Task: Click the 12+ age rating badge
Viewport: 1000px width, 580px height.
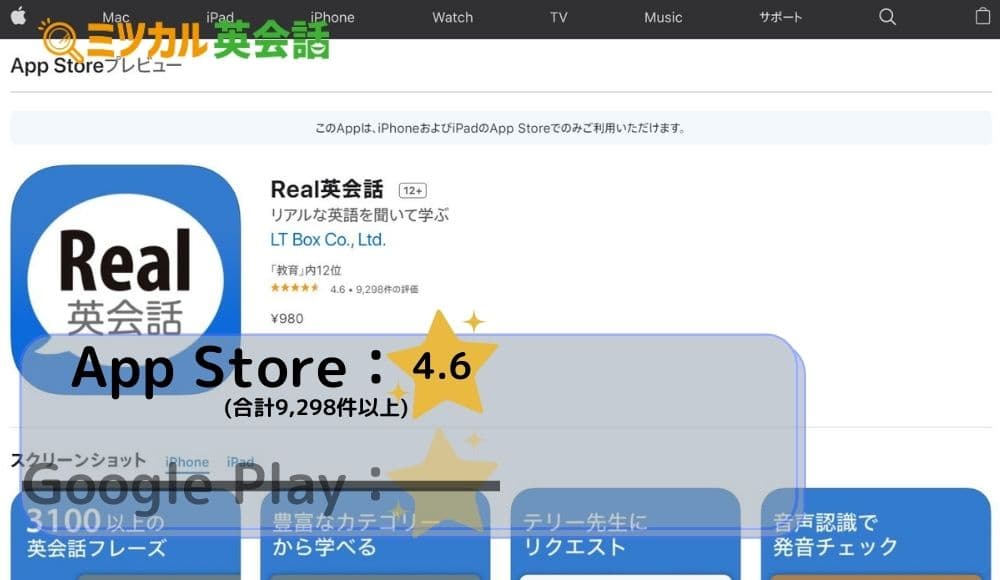Action: (x=413, y=190)
